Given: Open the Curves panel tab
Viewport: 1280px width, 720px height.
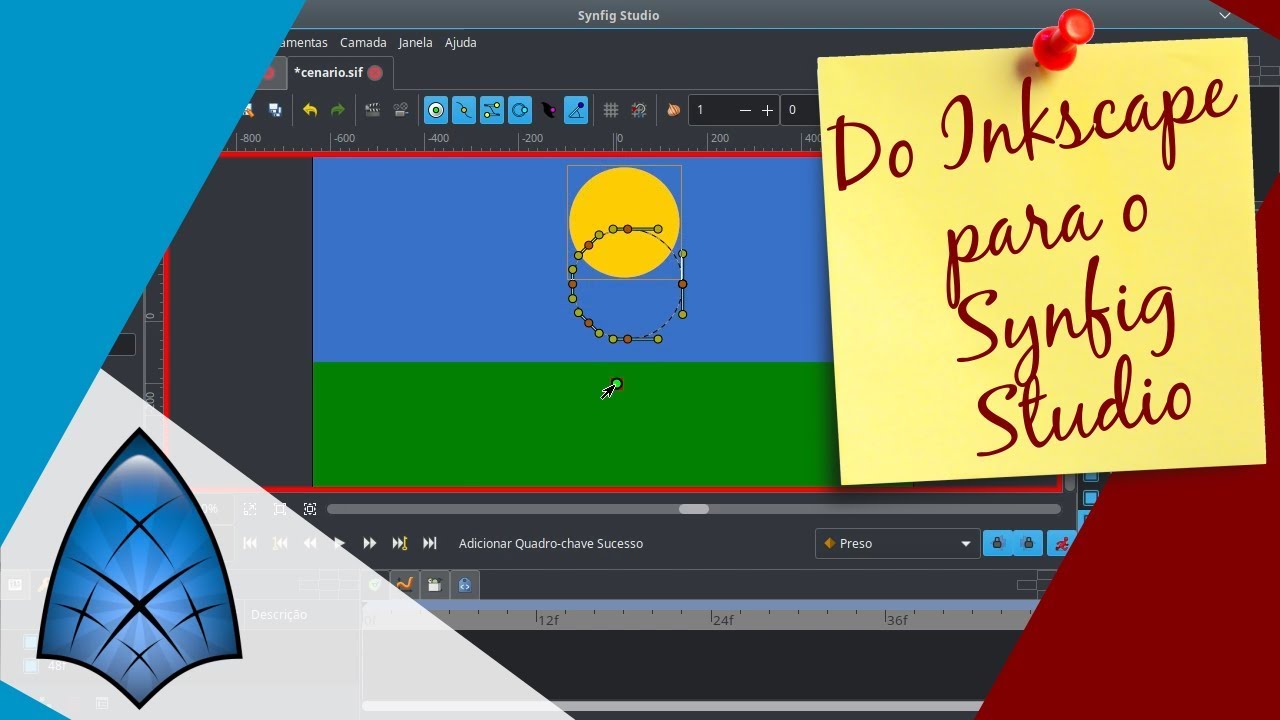Looking at the screenshot, I should coord(405,585).
